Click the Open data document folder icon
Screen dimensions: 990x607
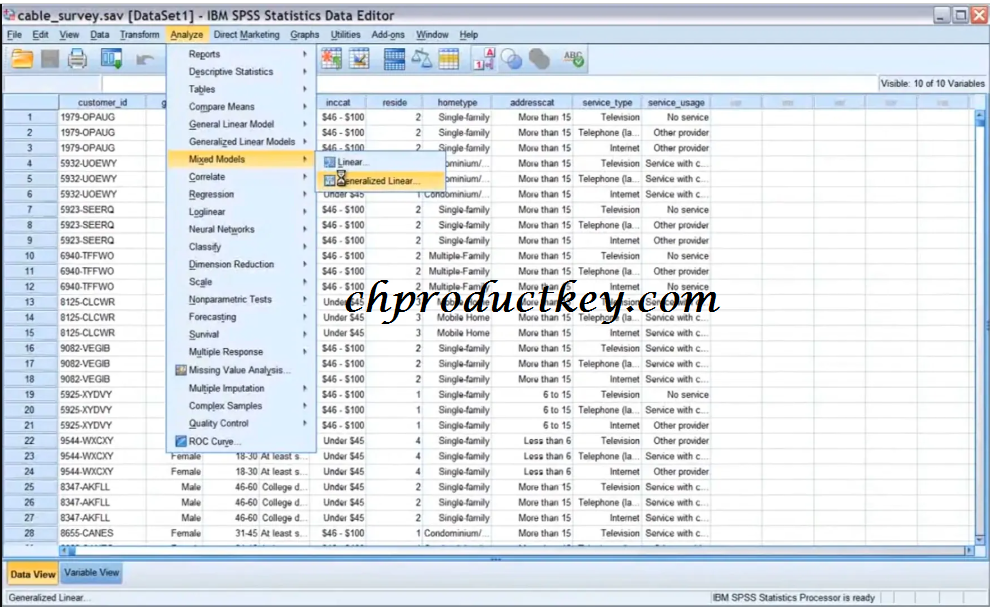click(22, 59)
